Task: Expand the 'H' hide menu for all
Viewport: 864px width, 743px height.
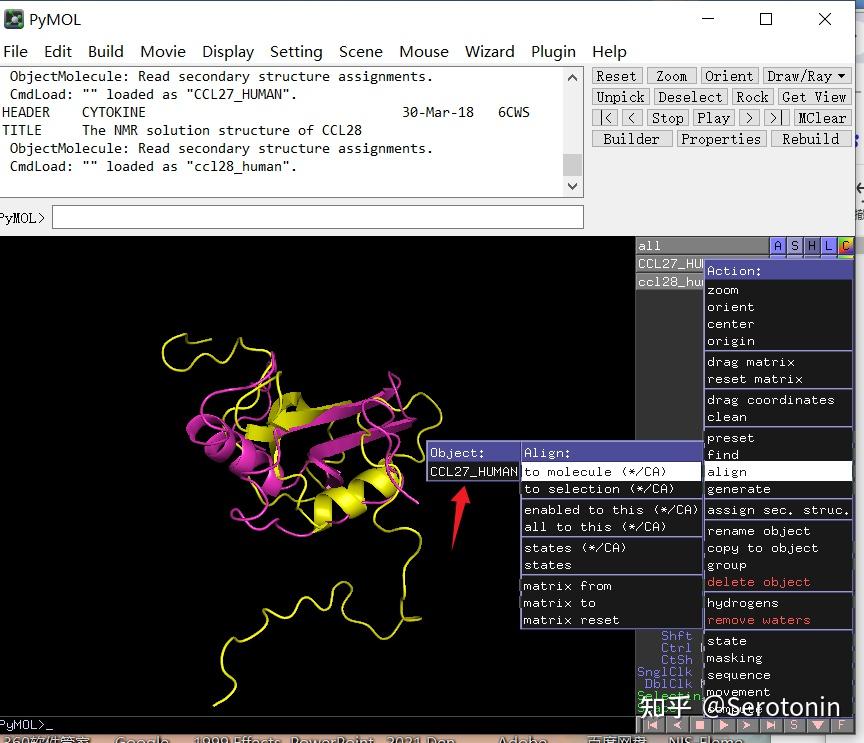Action: point(812,246)
